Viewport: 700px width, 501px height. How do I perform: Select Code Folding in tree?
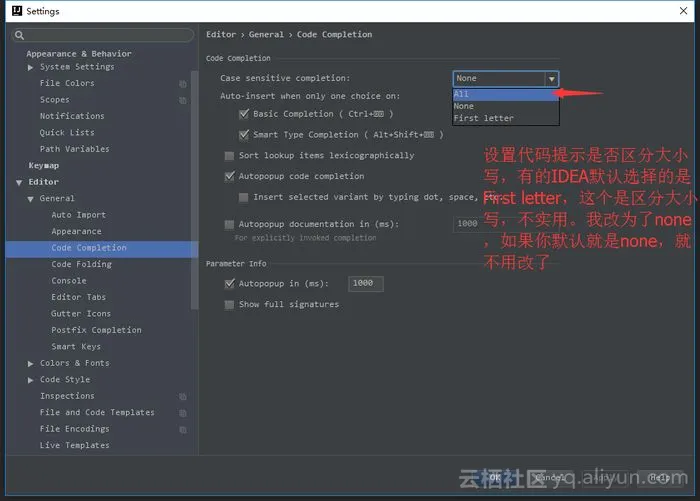click(x=81, y=264)
